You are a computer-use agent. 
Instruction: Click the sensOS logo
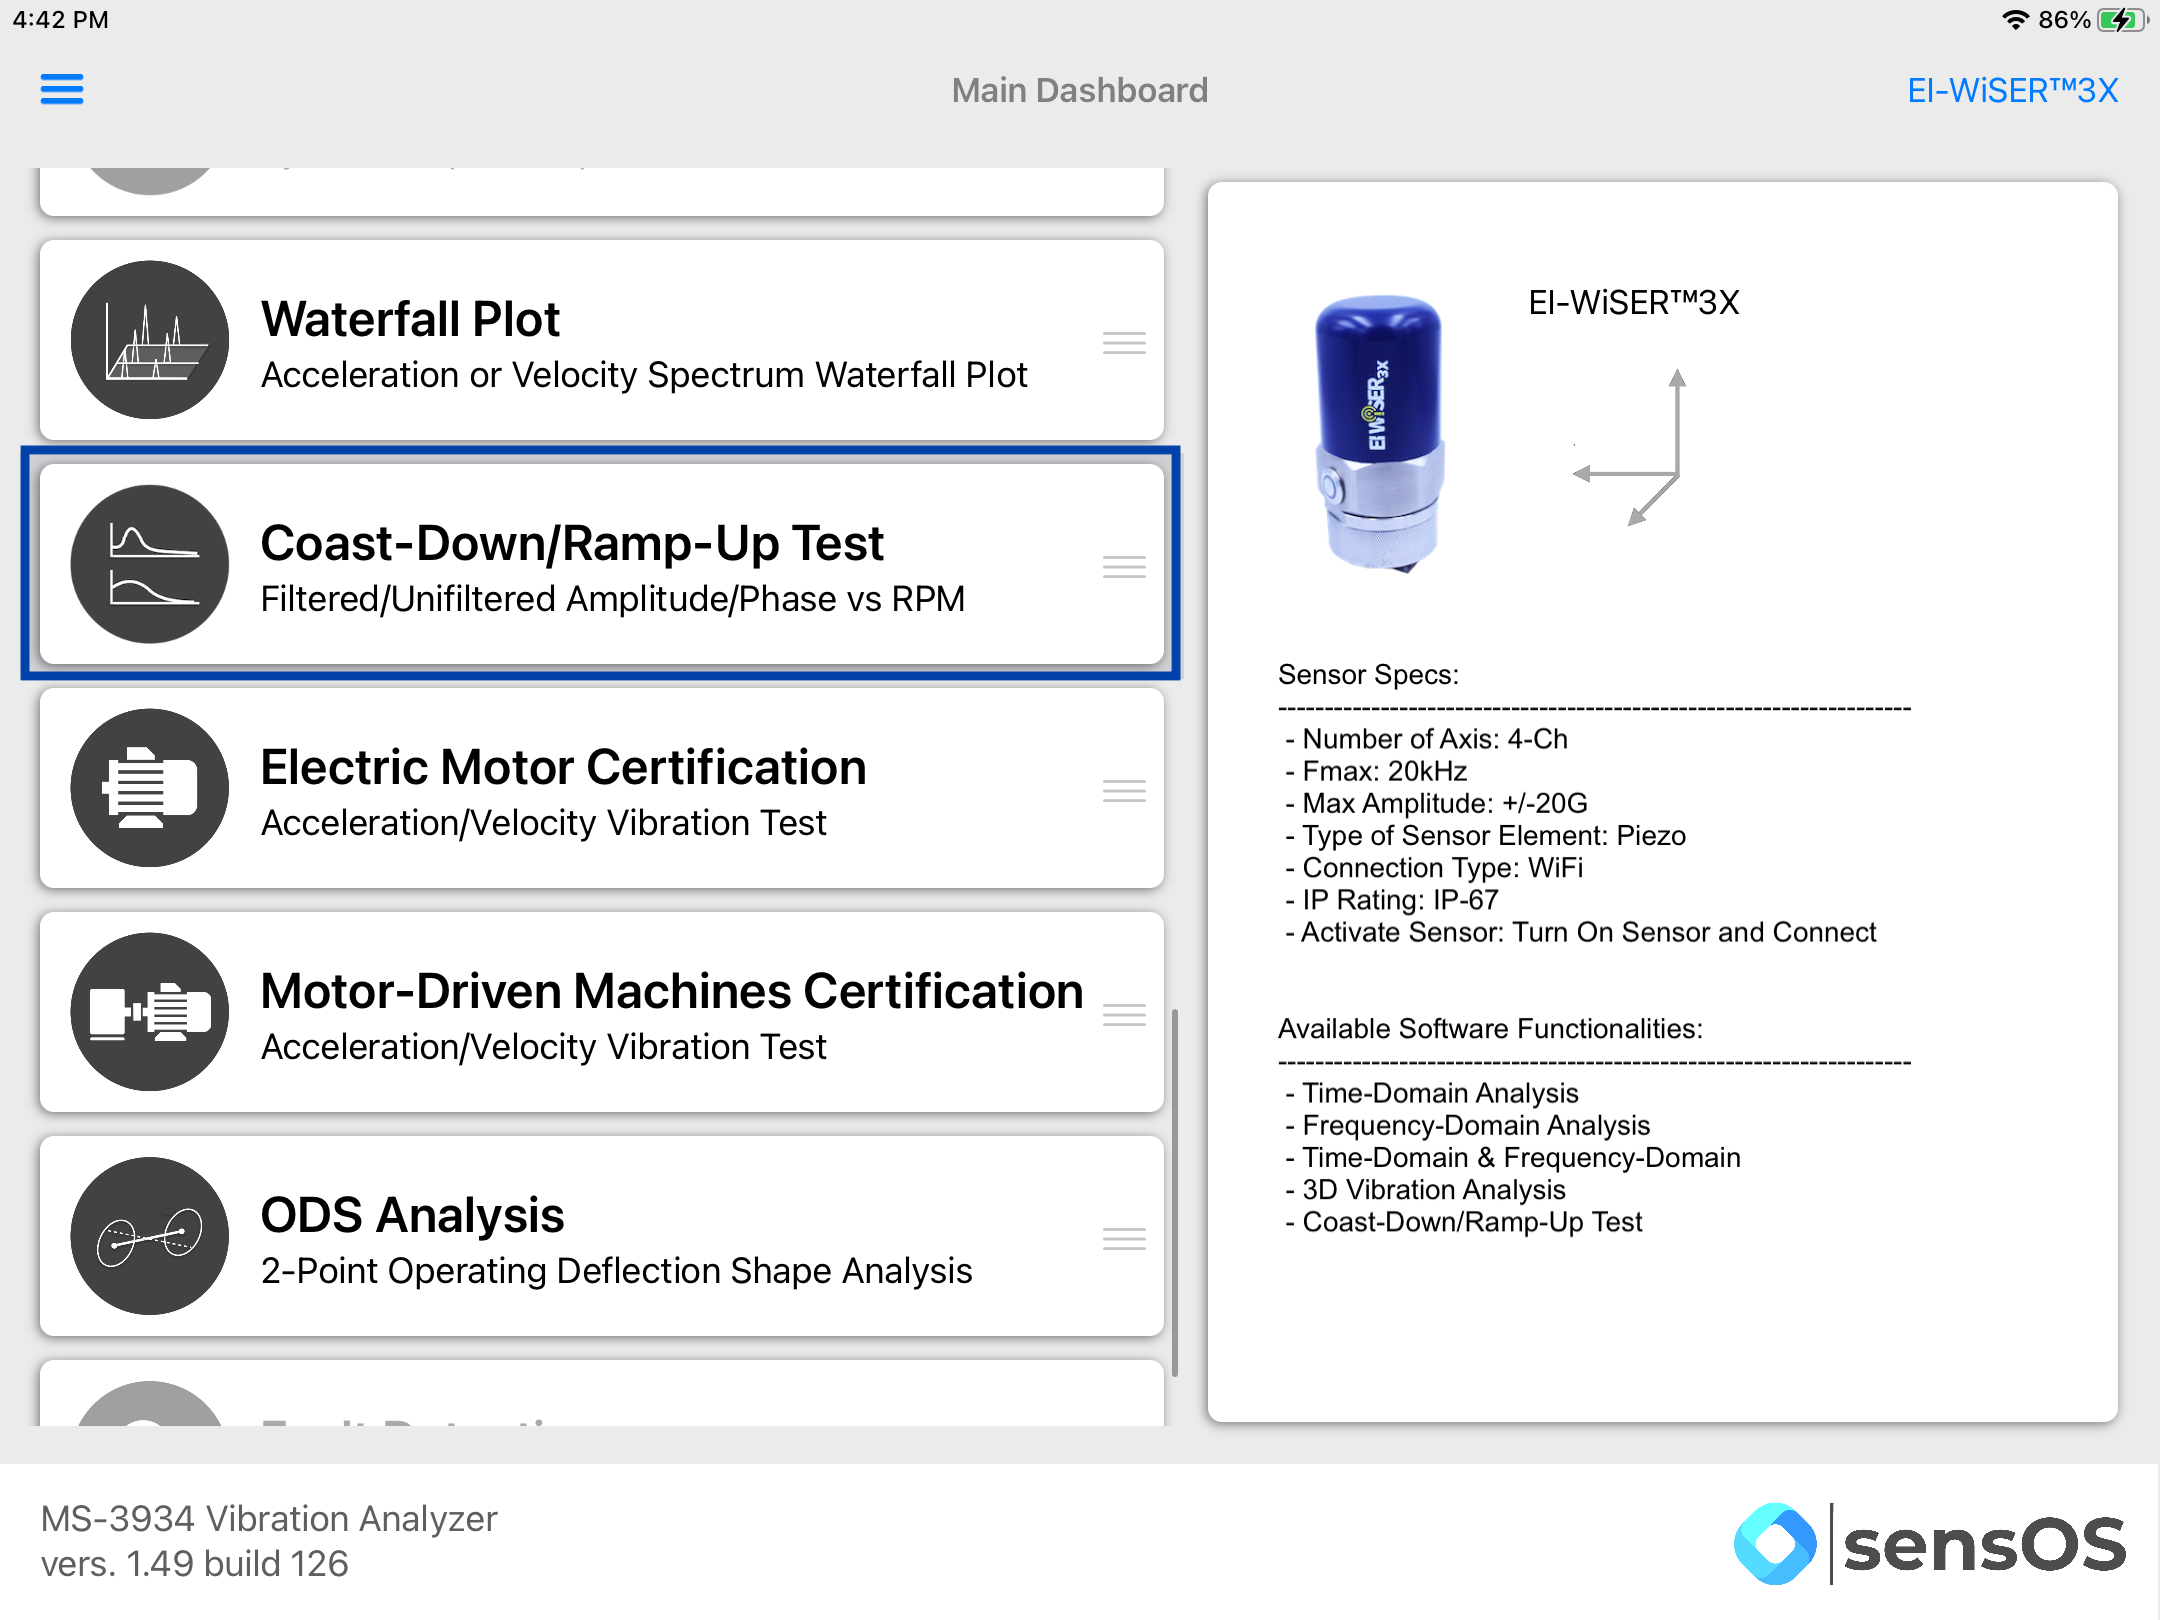tap(1930, 1543)
